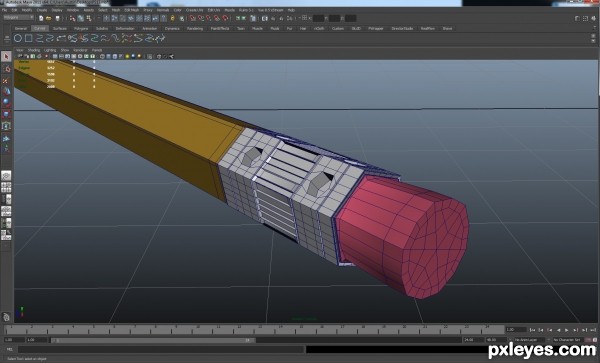This screenshot has width=600, height=363.
Task: Toggle Isolate Select in panel toolbar
Action: (x=150, y=56)
